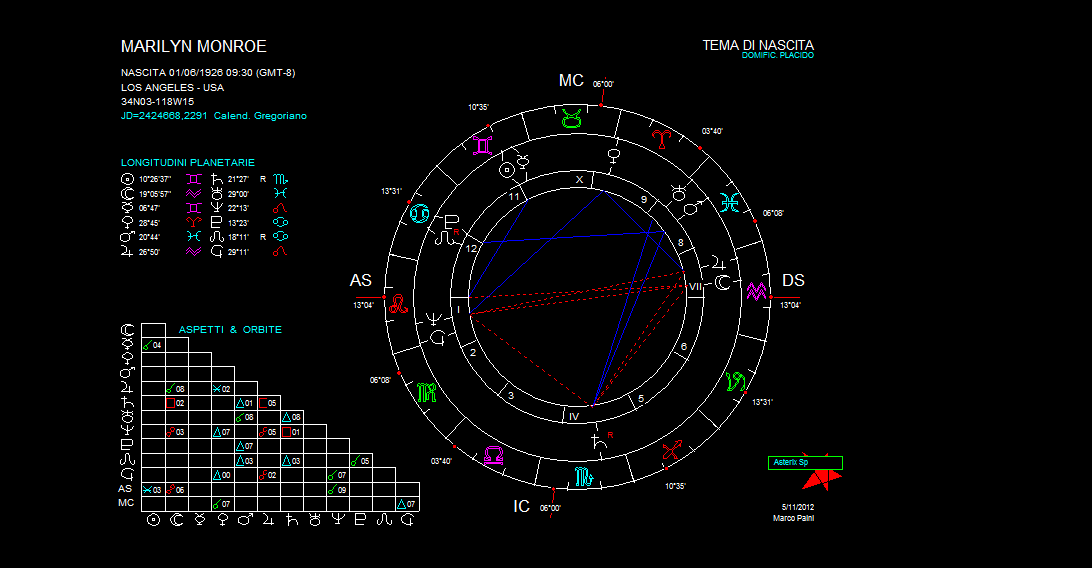Click house number VII on the wheel
This screenshot has height=569, width=1092.
tap(695, 286)
